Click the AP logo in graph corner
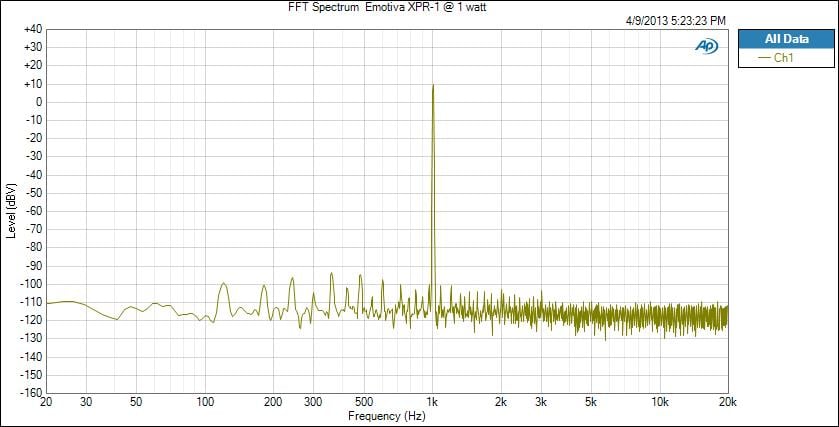Image resolution: width=839 pixels, height=427 pixels. pyautogui.click(x=706, y=46)
